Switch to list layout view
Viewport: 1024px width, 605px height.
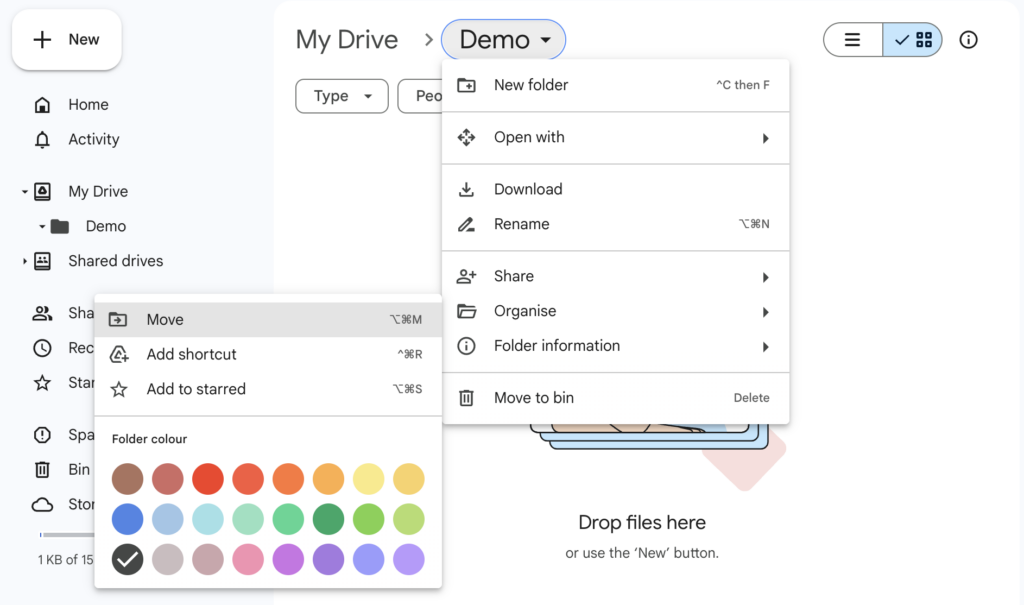852,40
